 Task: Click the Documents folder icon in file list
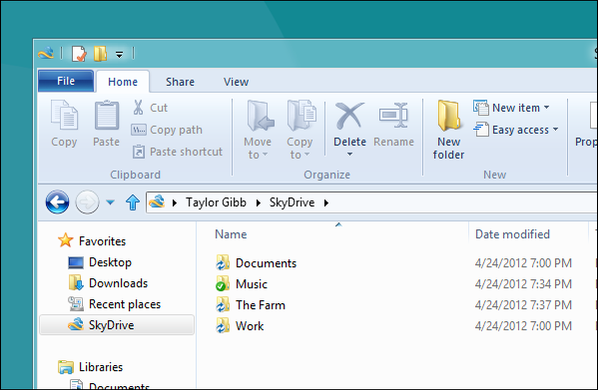(223, 263)
